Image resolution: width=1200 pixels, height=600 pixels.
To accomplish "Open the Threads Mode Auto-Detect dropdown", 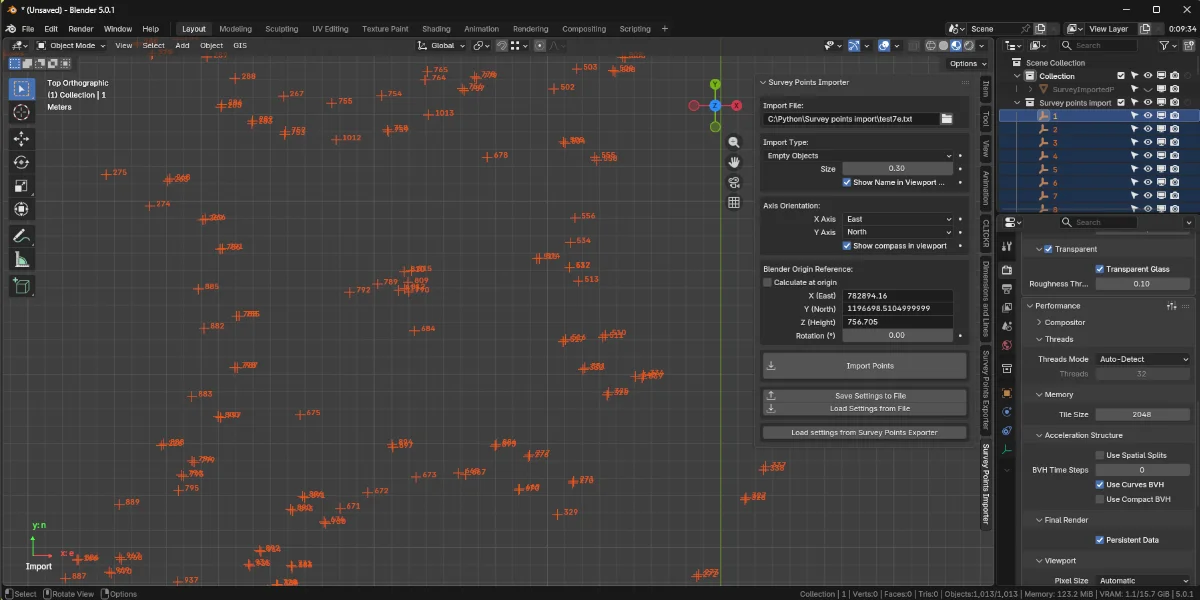I will (x=1141, y=358).
